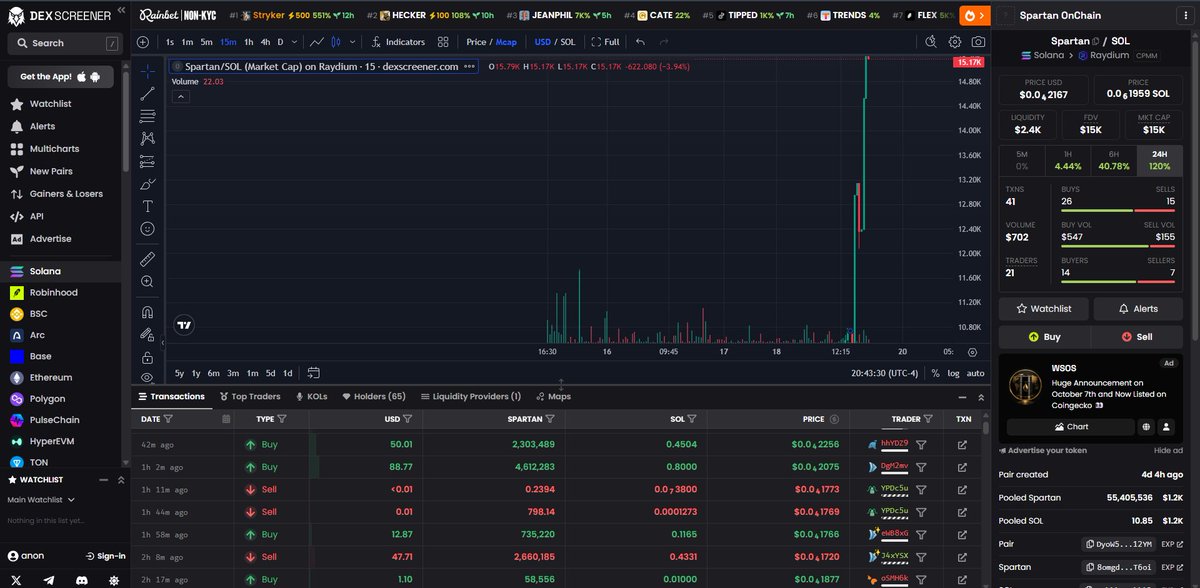The width and height of the screenshot is (1200, 588).
Task: Toggle the log price scale
Action: click(x=953, y=373)
